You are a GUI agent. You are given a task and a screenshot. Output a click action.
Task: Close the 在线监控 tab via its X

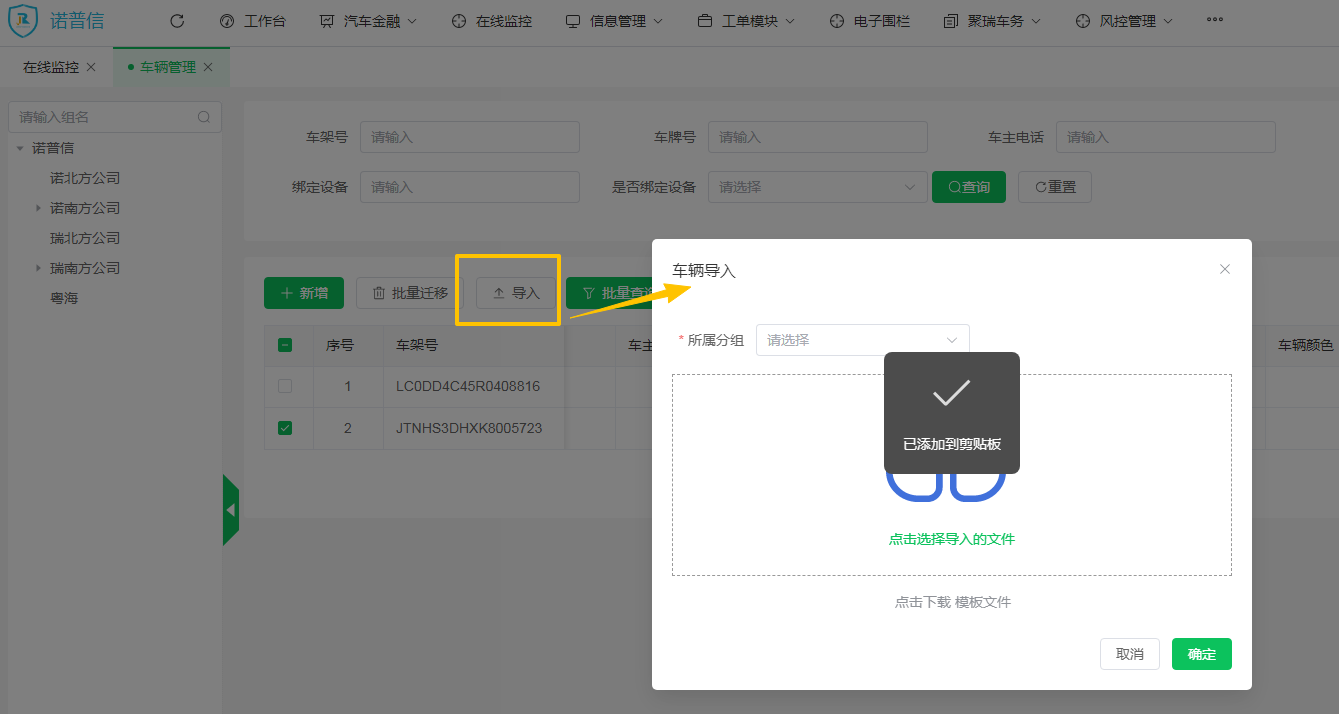[91, 67]
